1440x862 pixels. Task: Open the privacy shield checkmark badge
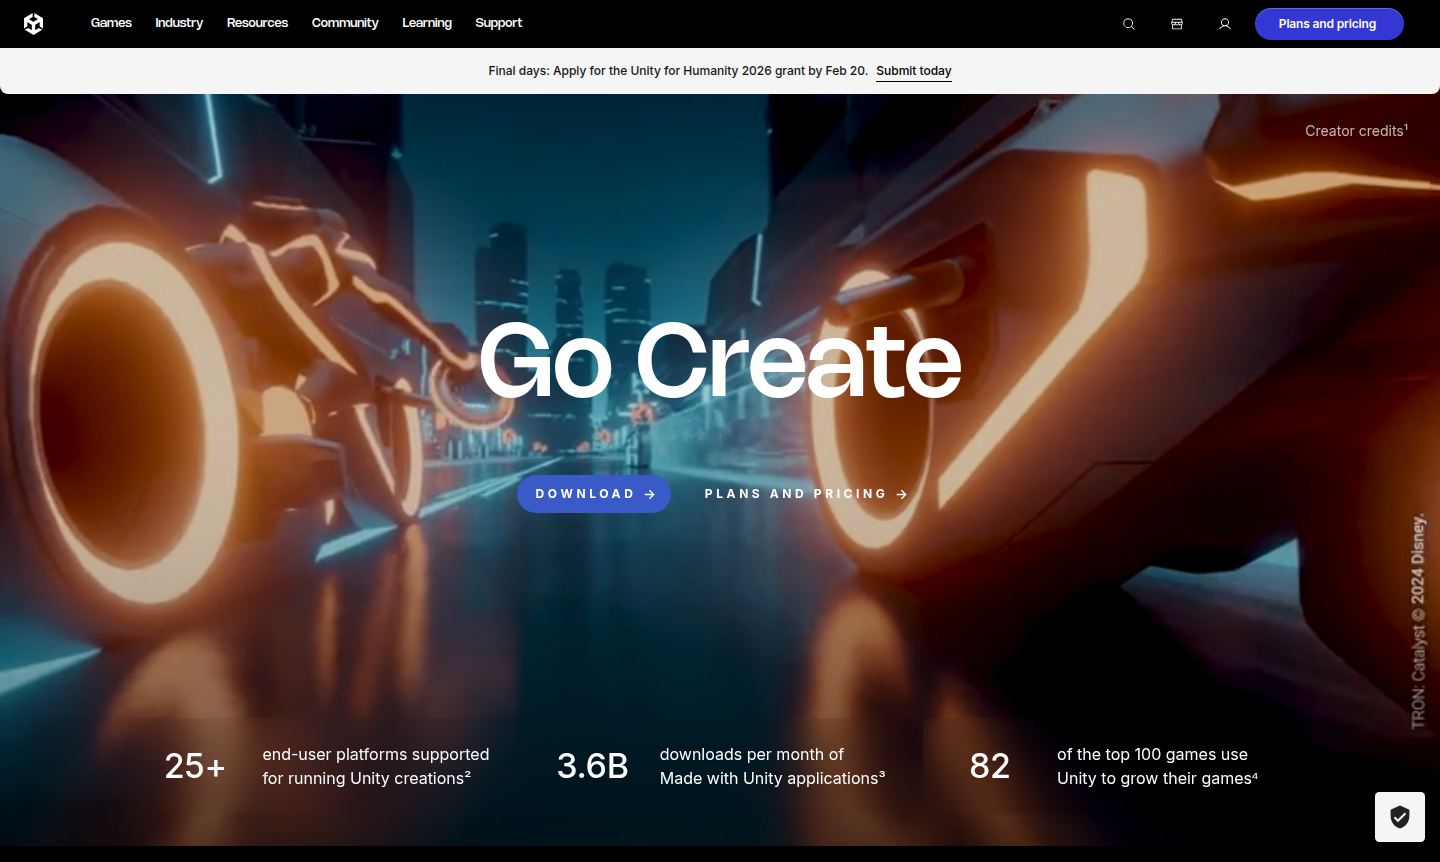[x=1399, y=817]
